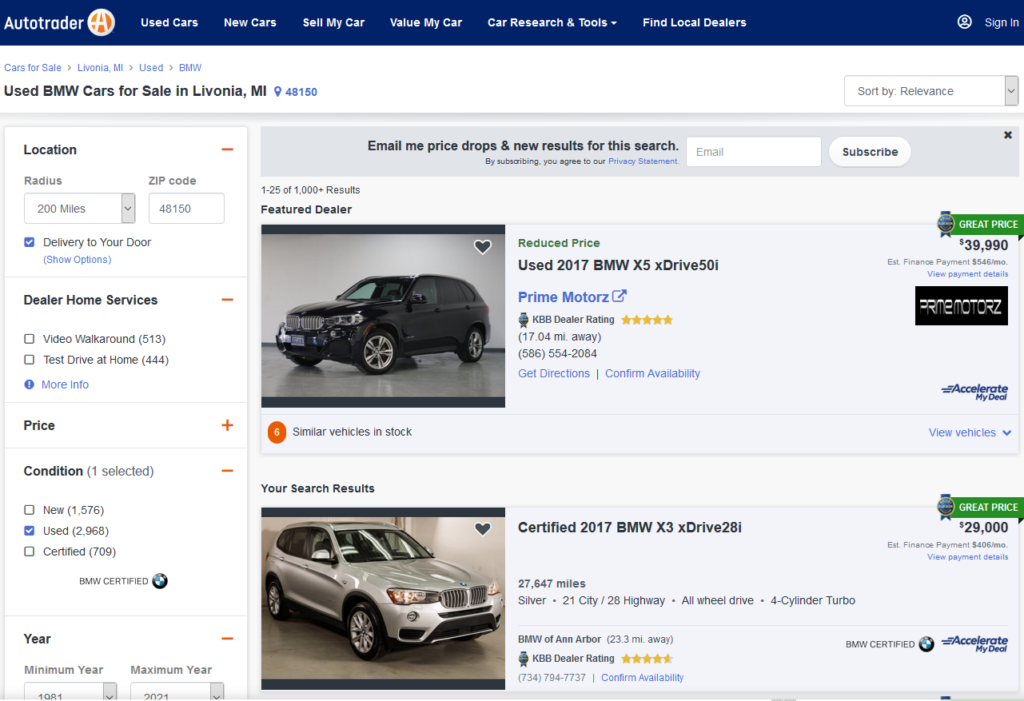This screenshot has width=1024, height=701.
Task: Collapse the Location filter section
Action: point(227,150)
